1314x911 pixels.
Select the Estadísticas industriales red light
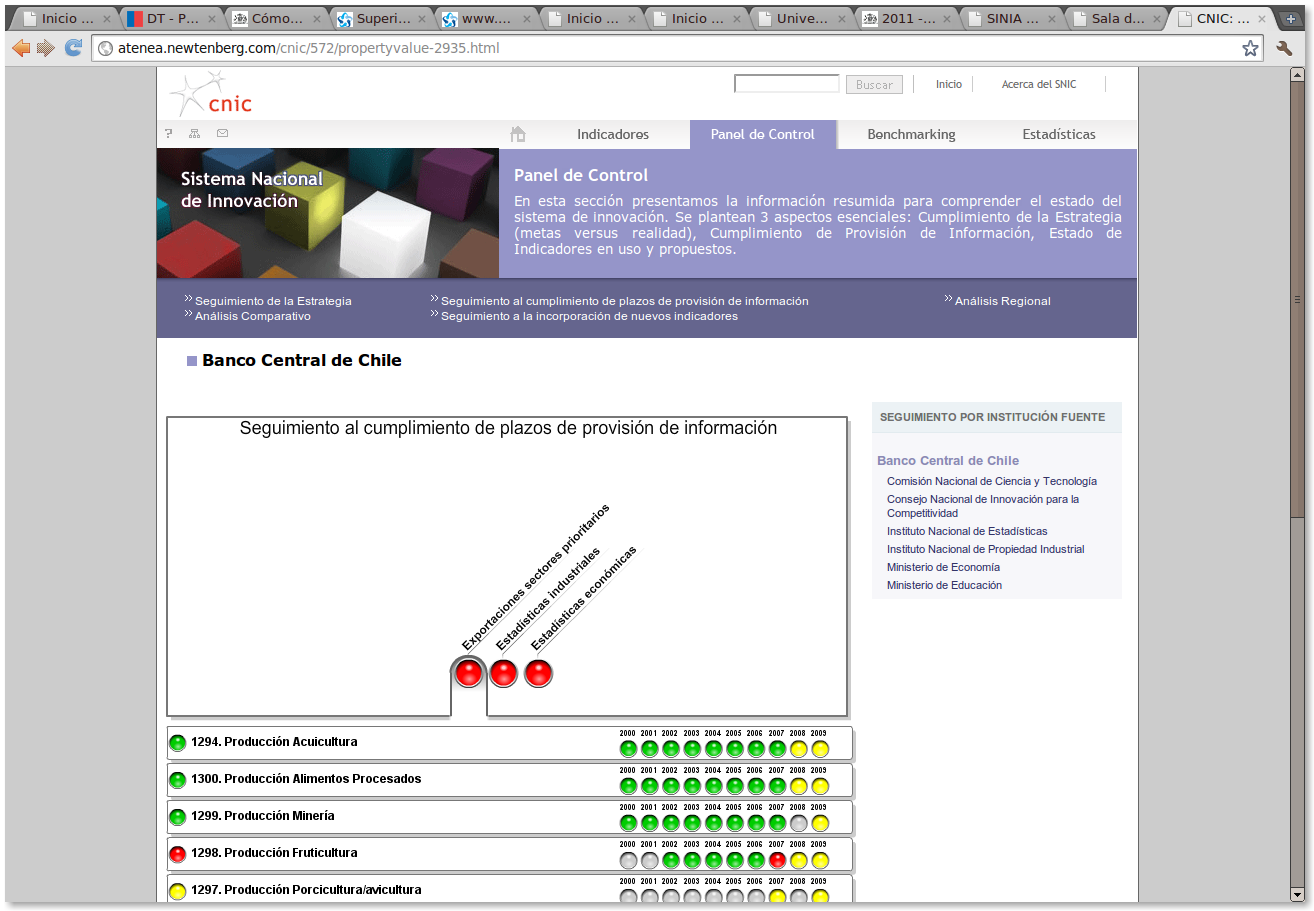click(503, 673)
